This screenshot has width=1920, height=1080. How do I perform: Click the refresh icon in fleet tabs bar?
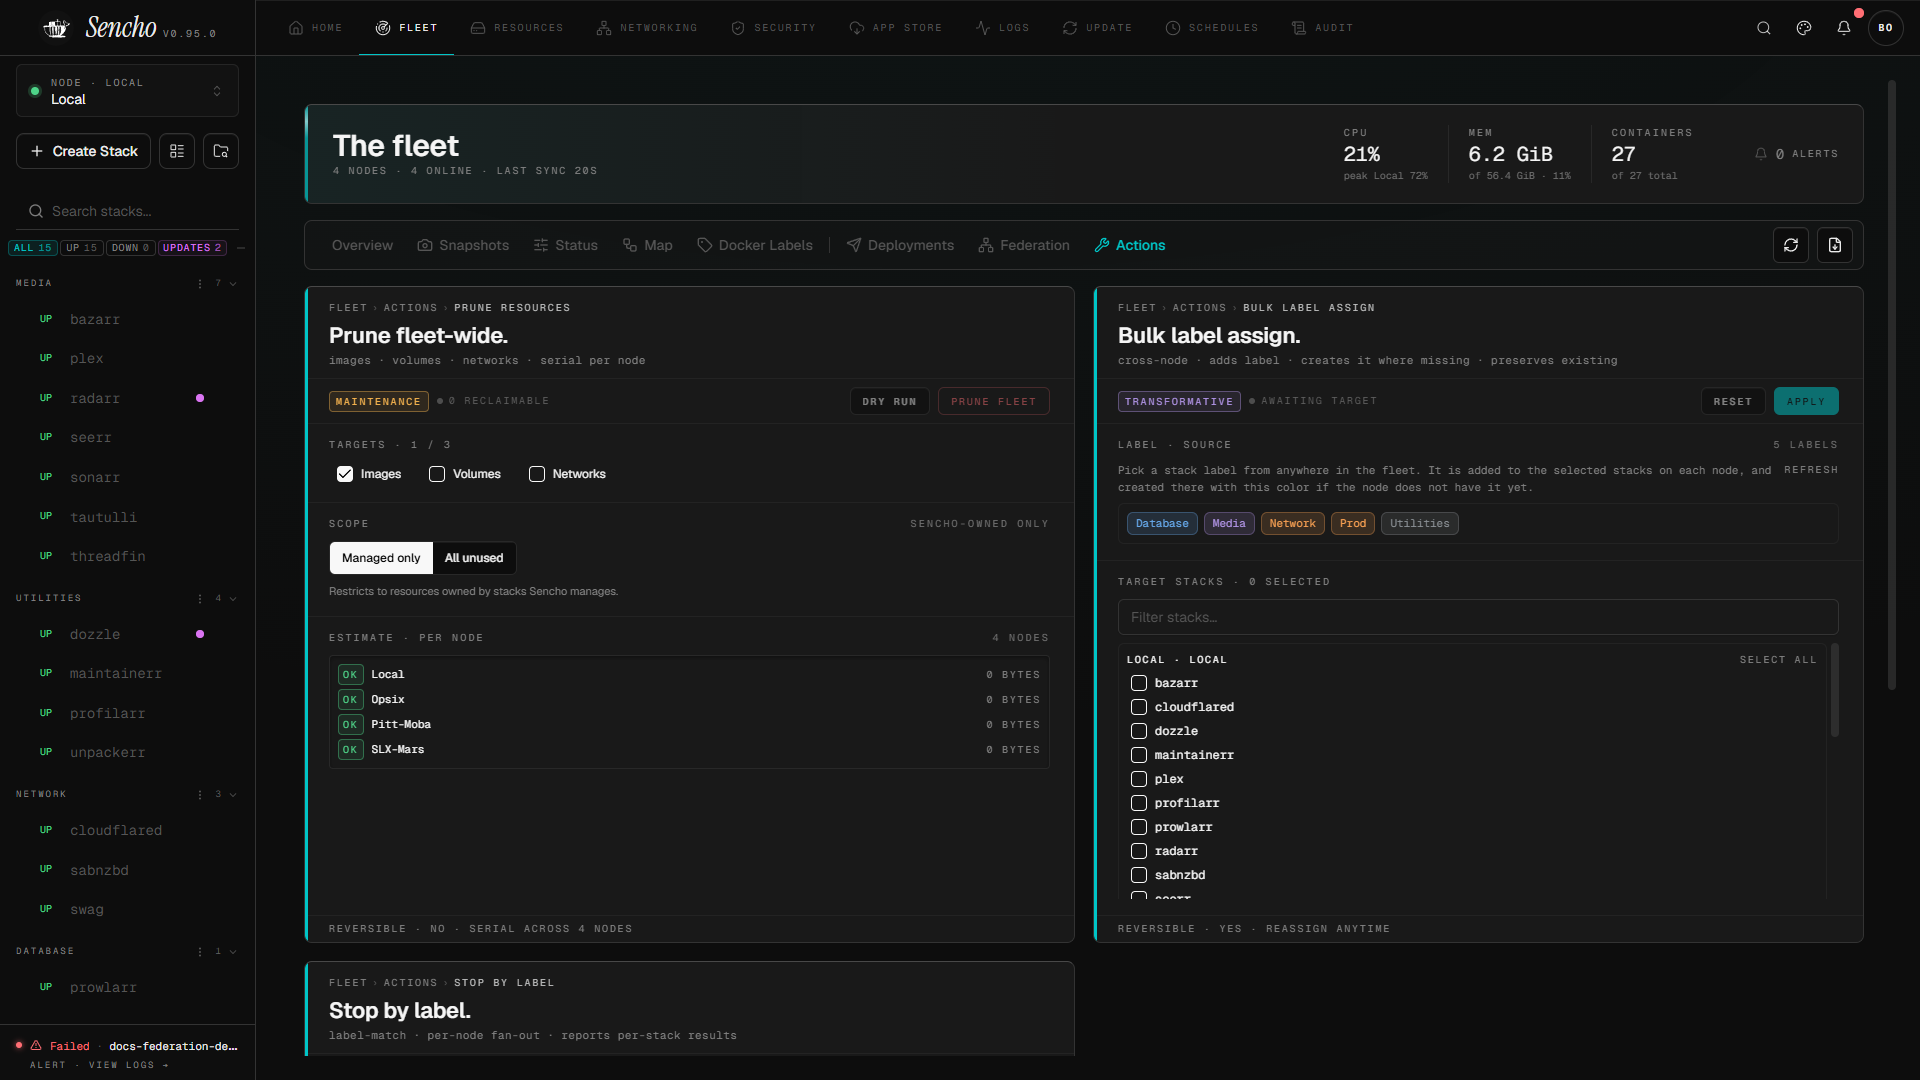pos(1791,245)
